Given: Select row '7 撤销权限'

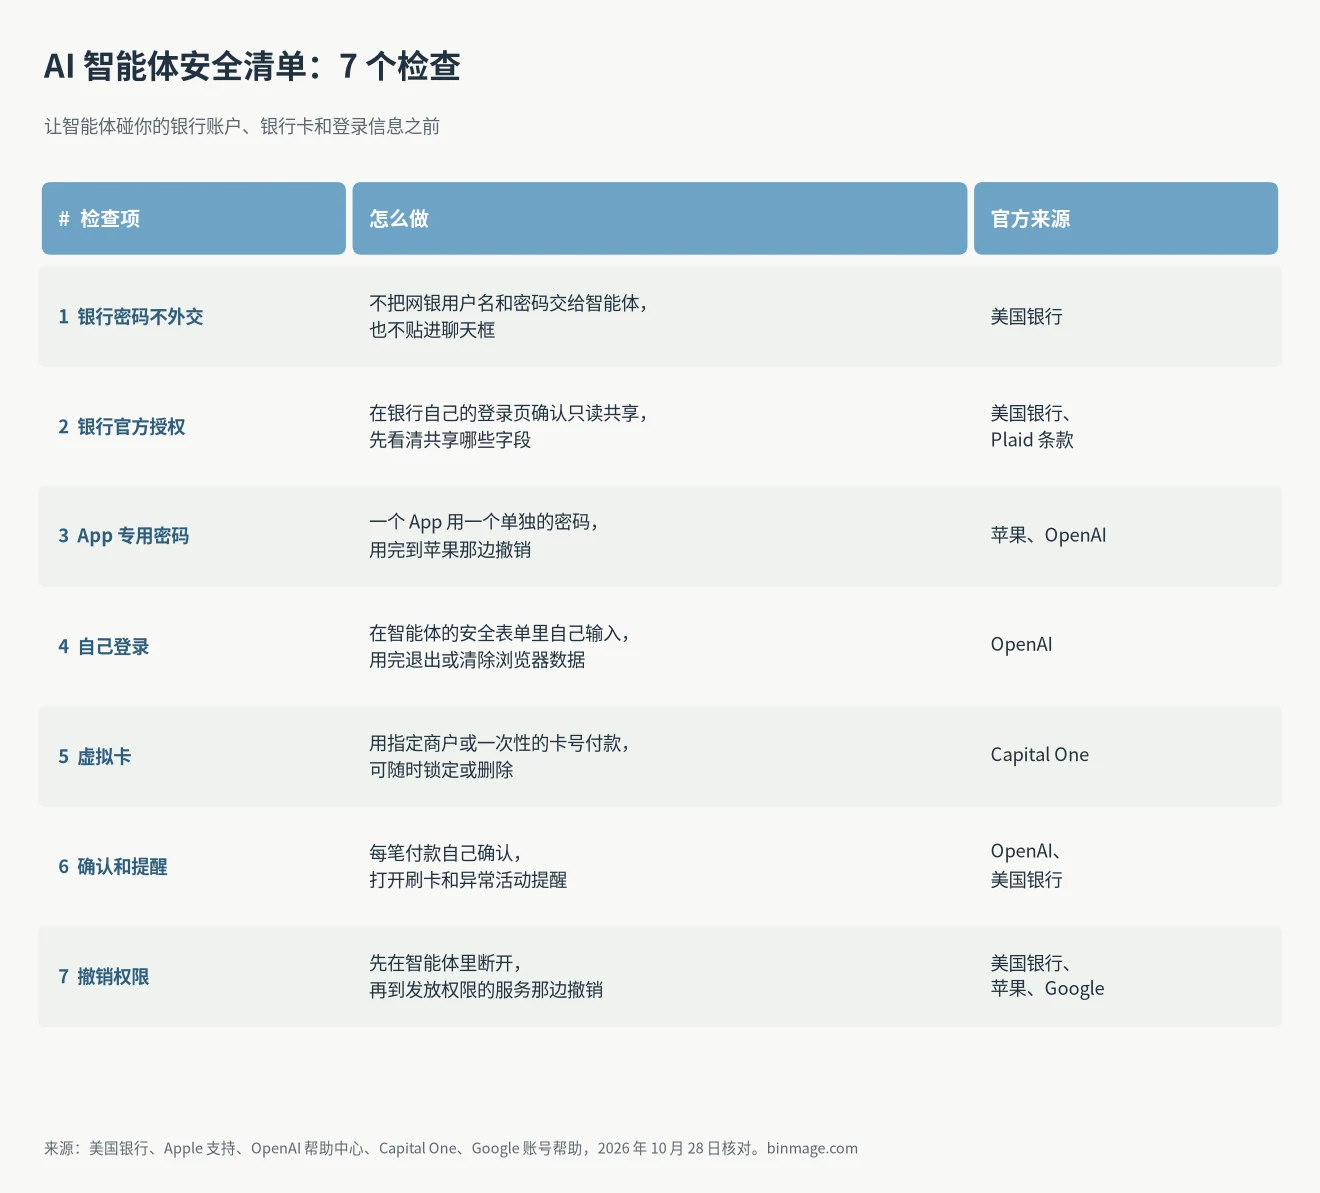Looking at the screenshot, I should coord(660,976).
